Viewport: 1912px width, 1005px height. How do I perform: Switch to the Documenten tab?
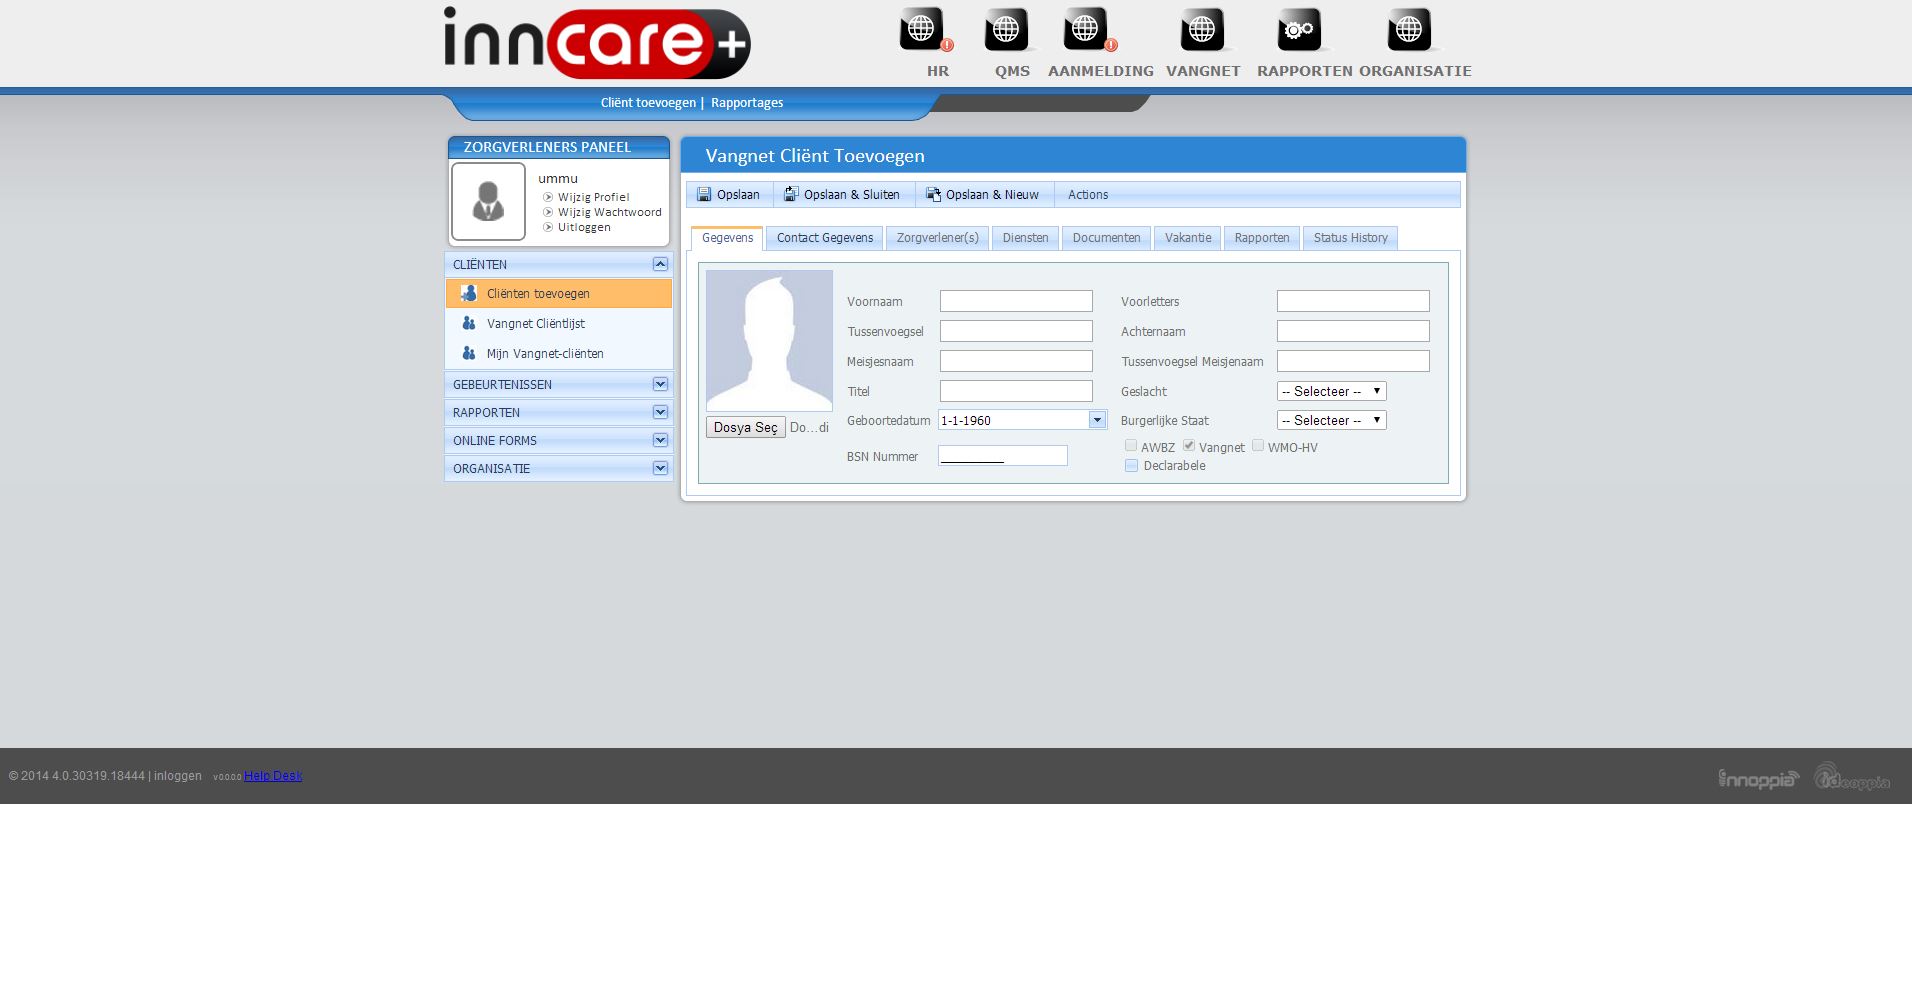point(1106,238)
